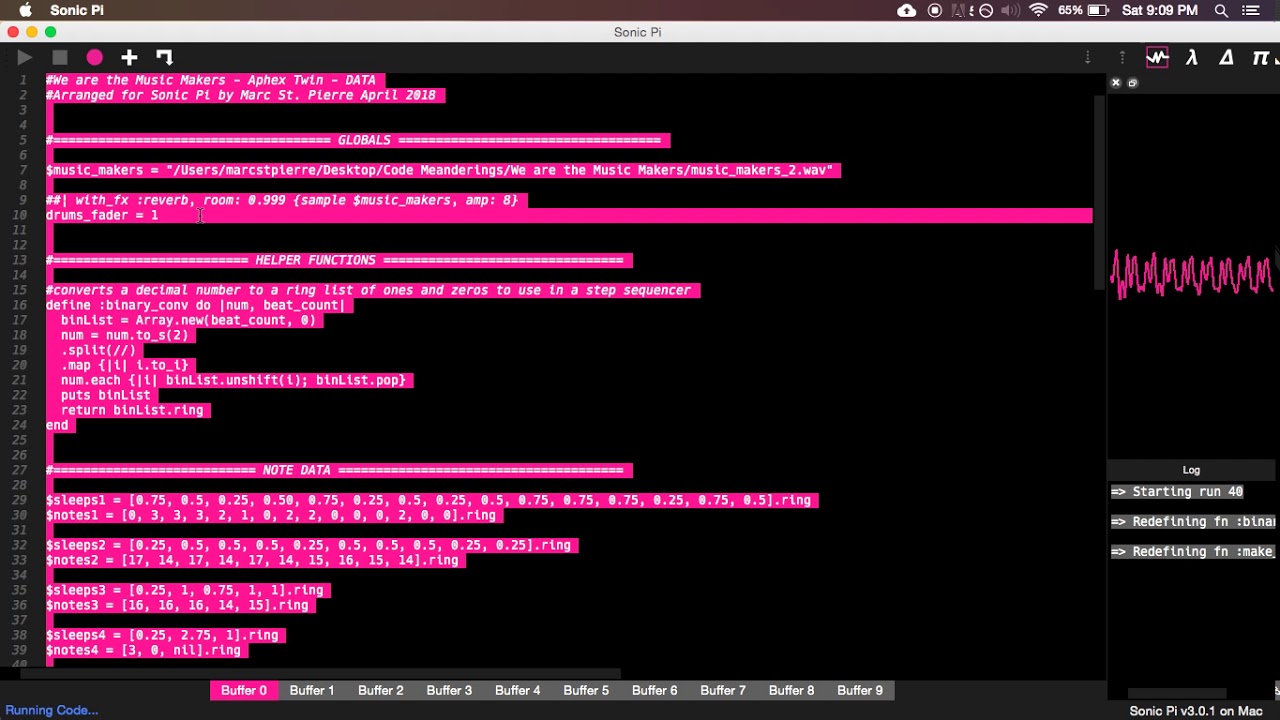Screen dimensions: 1280x720
Task: Click the Load file arrow icon
Action: 165,58
